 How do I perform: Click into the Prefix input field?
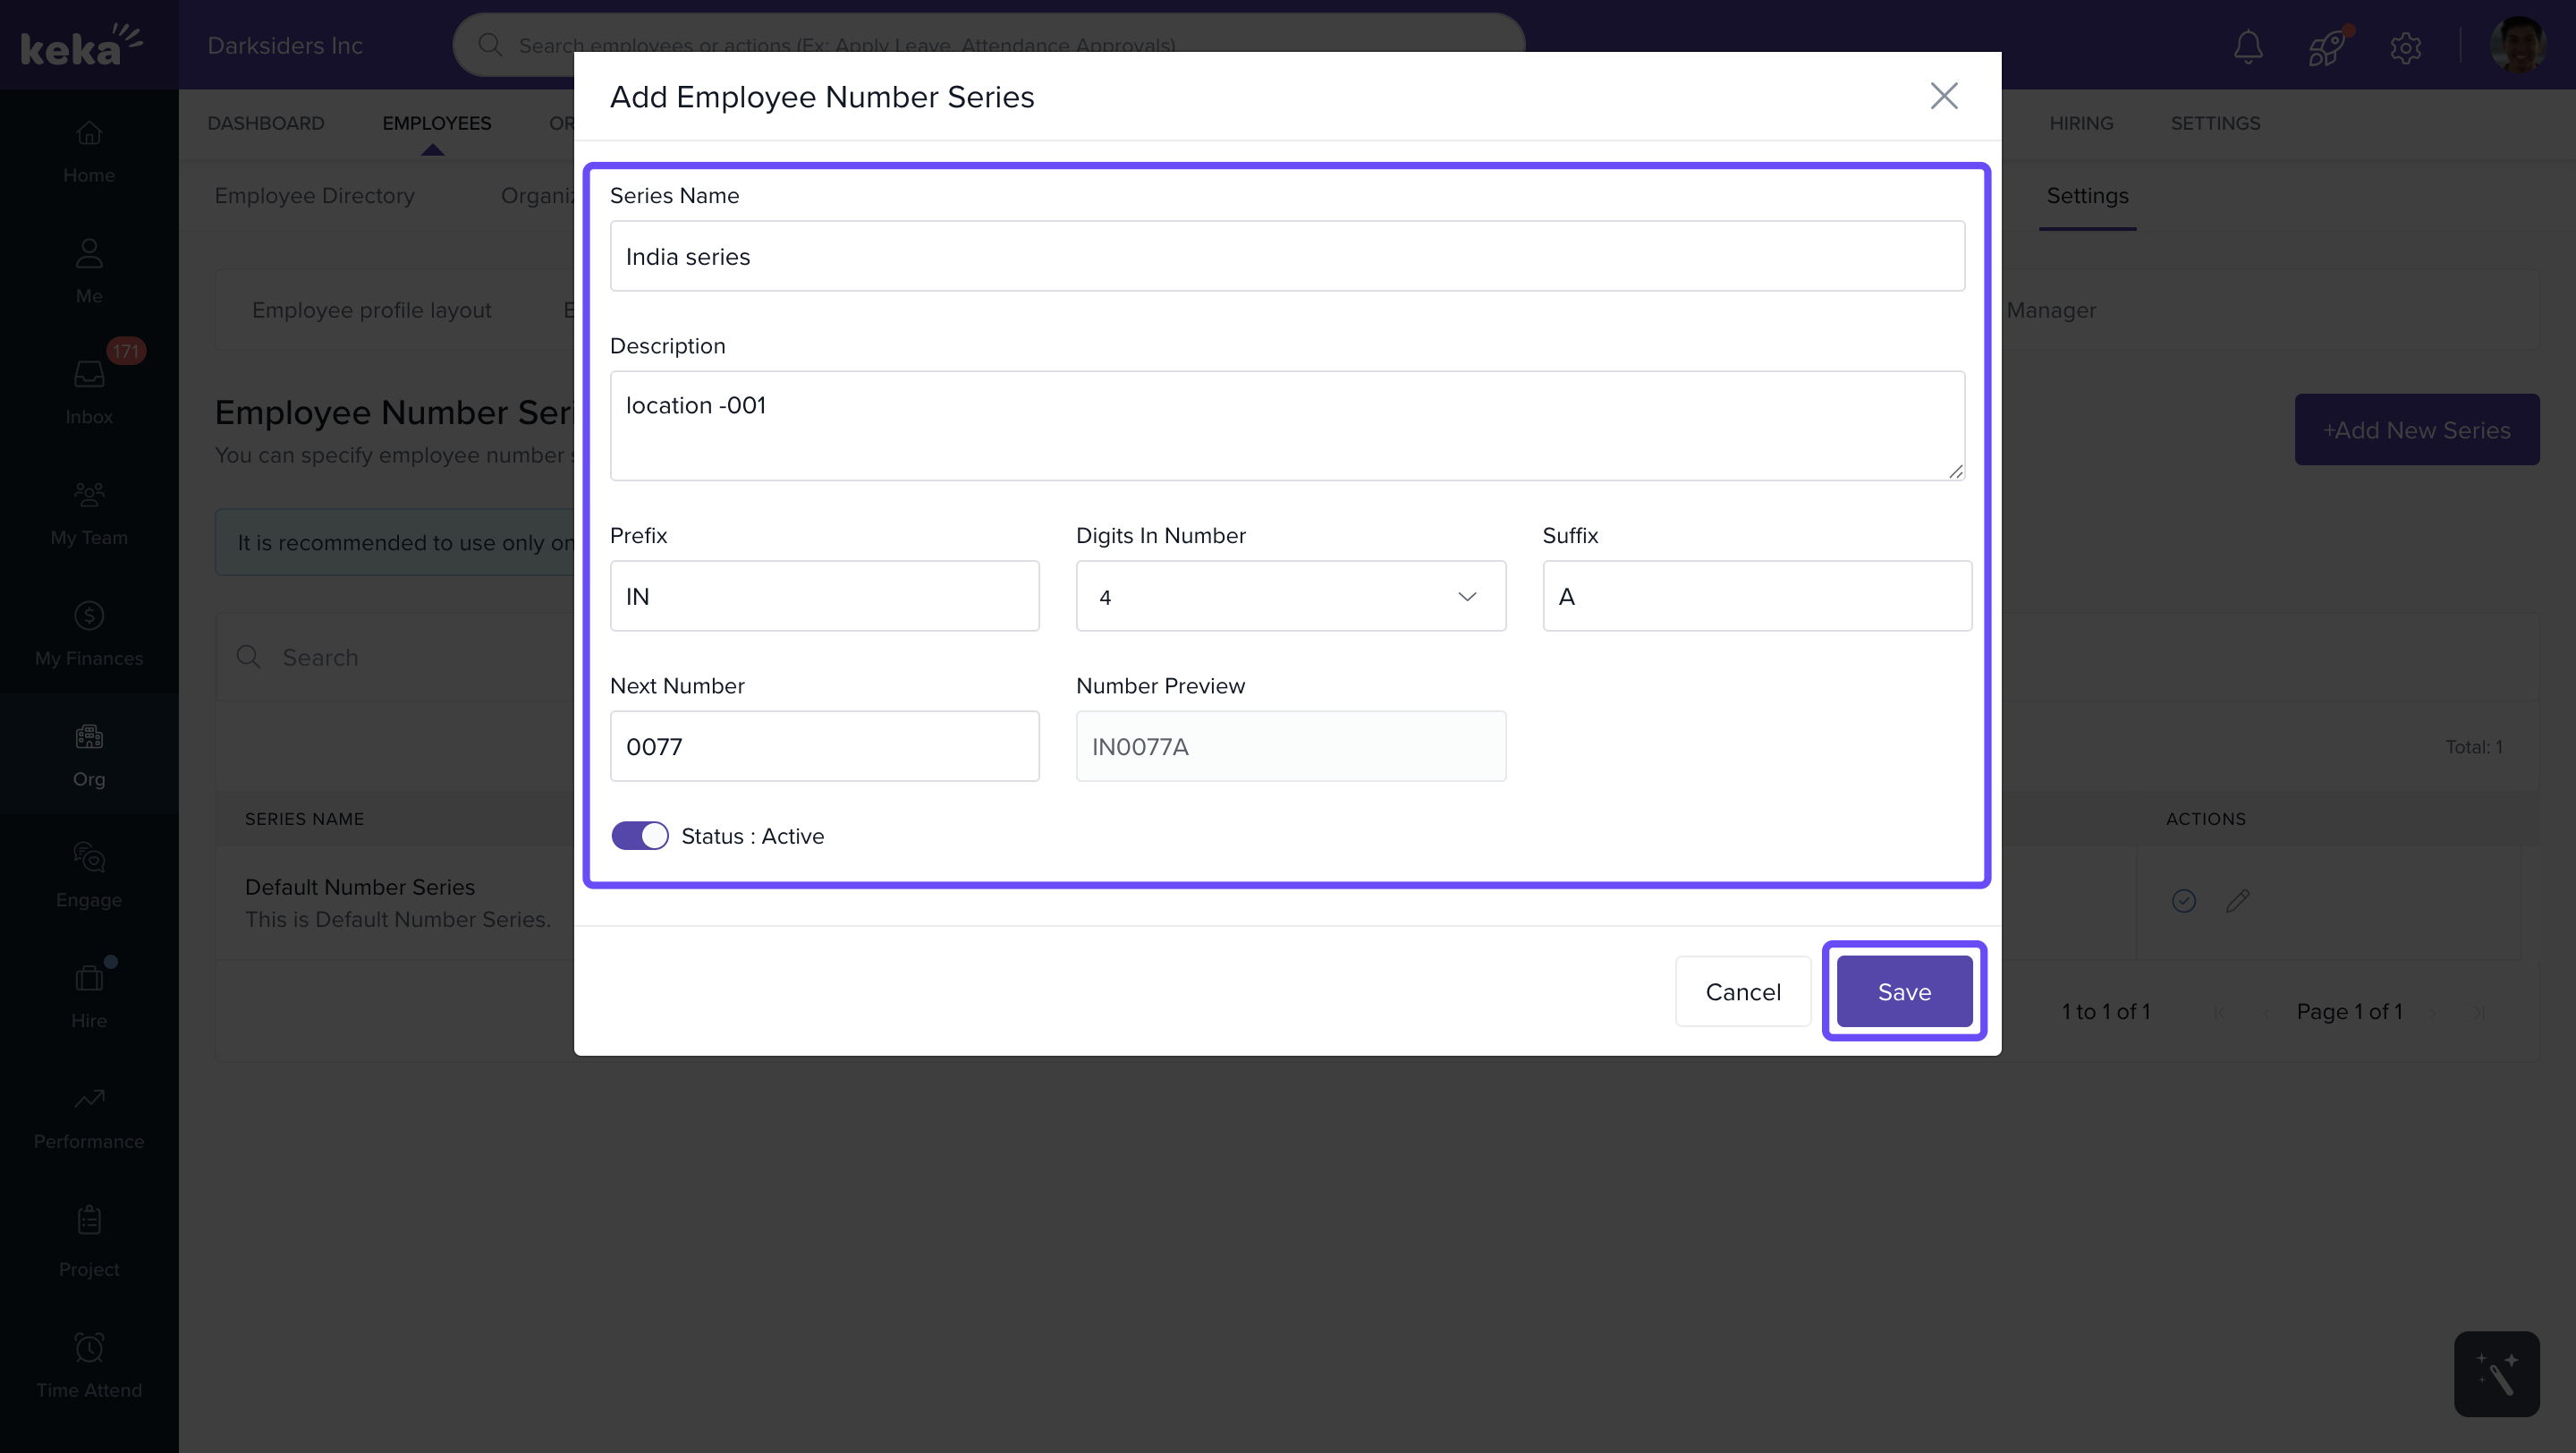(824, 596)
